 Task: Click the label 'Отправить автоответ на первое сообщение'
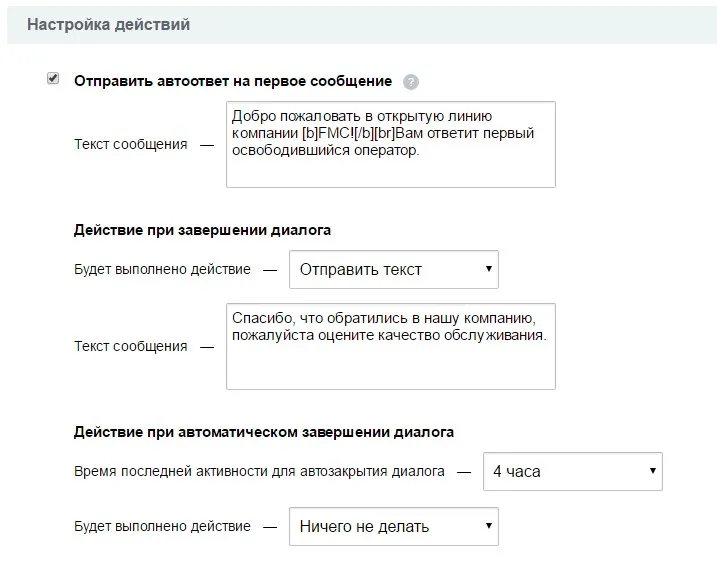(x=233, y=81)
